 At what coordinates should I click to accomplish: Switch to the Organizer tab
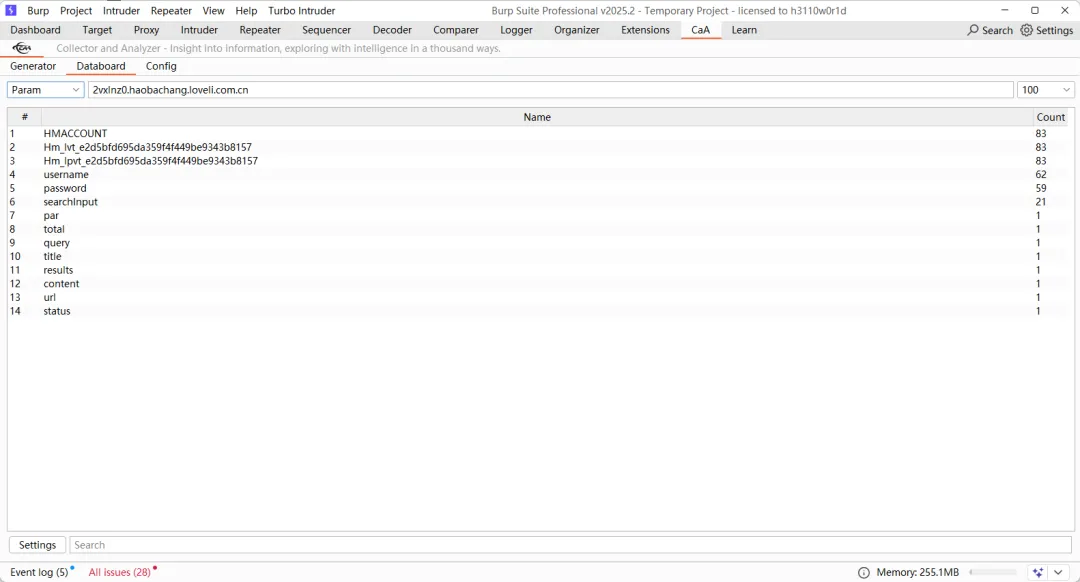point(577,30)
